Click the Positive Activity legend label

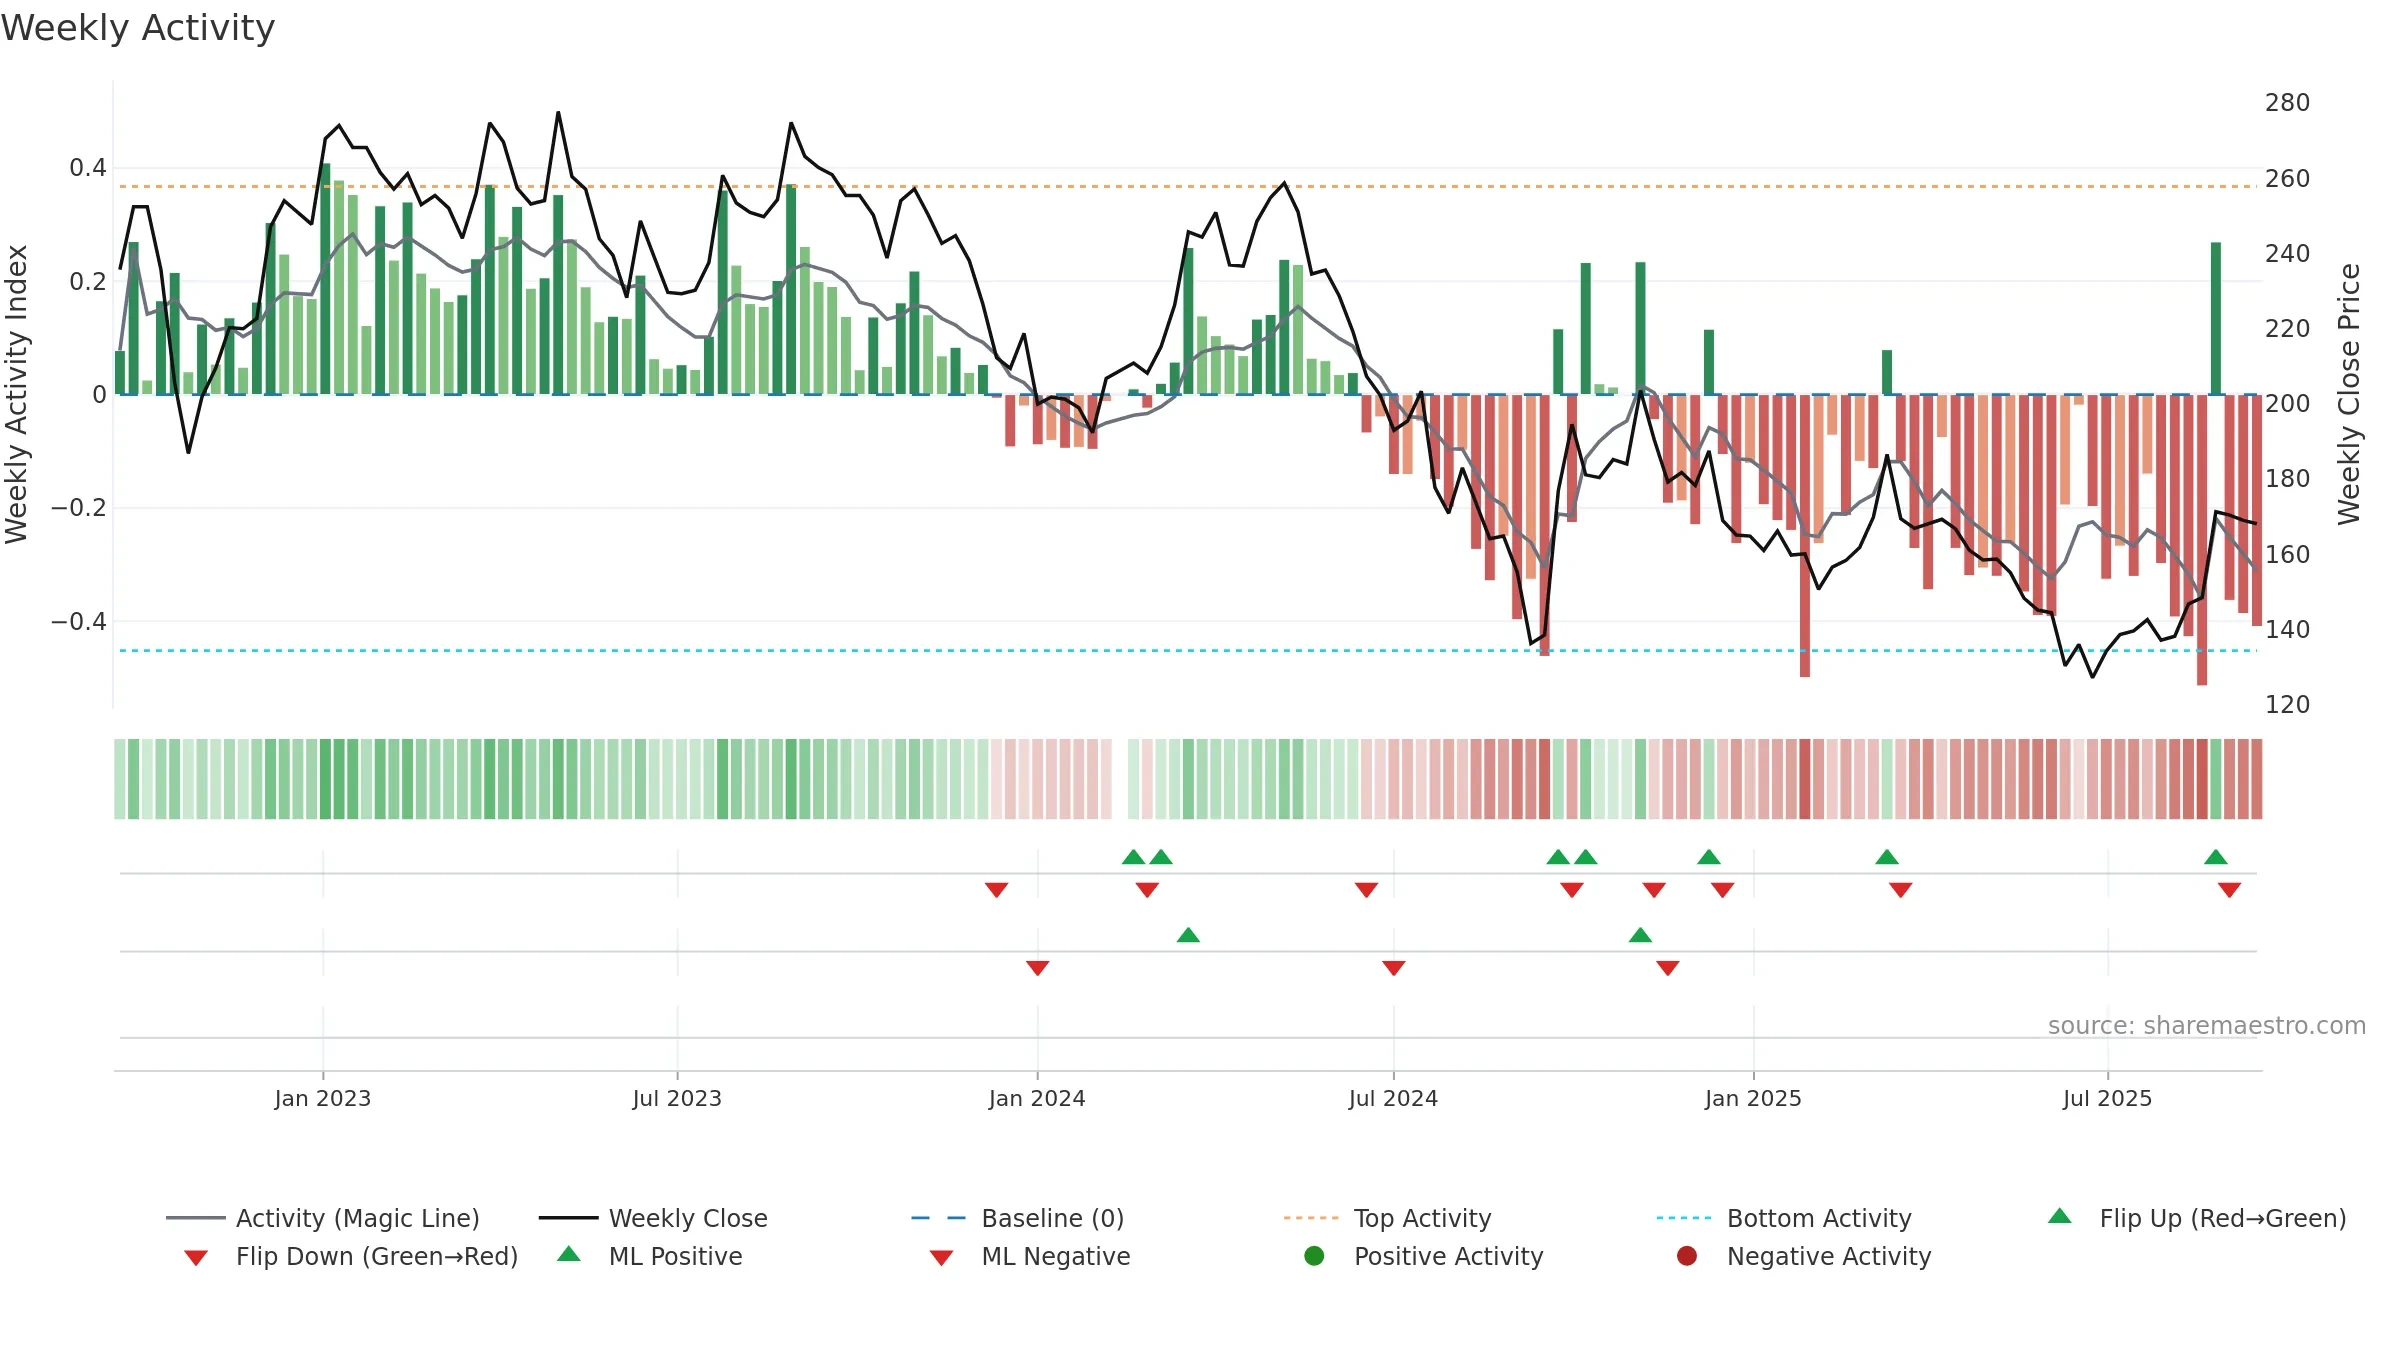pos(1448,1256)
